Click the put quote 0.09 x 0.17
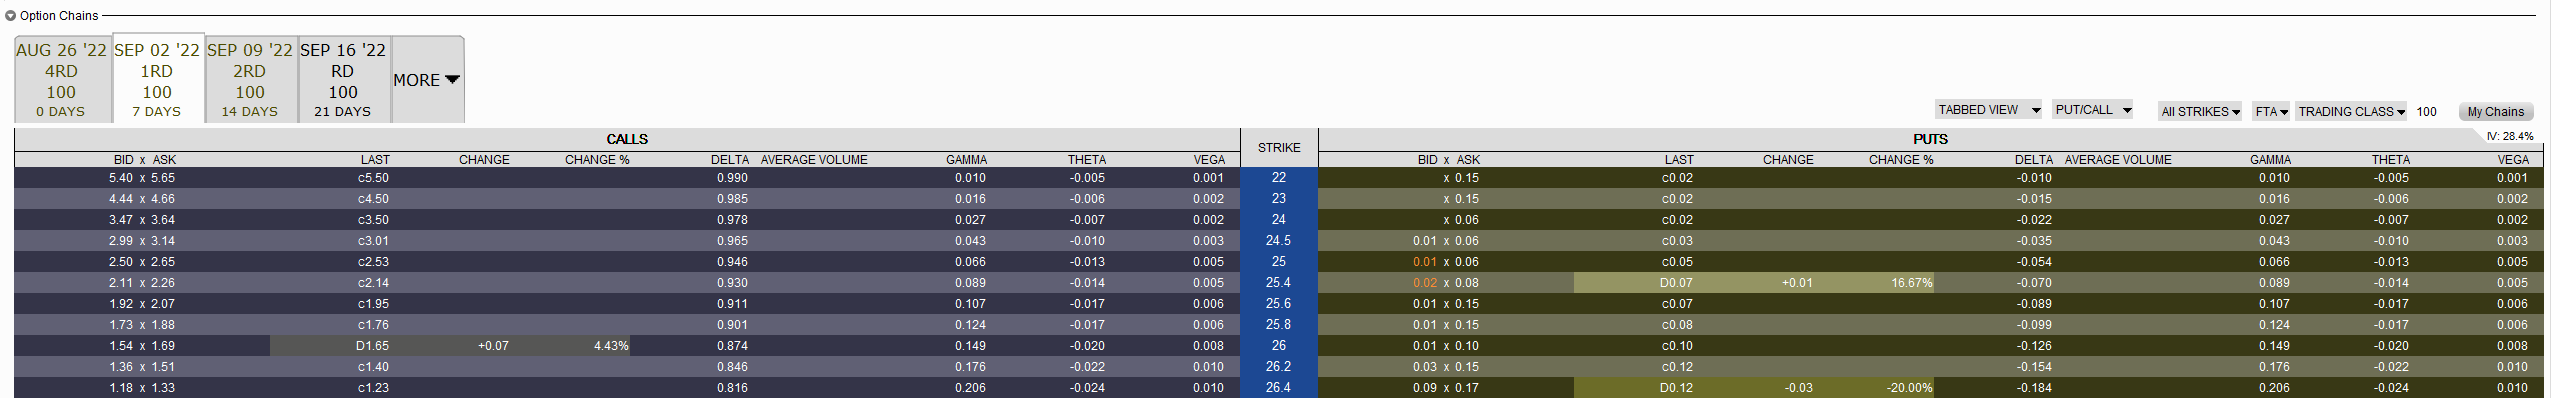 click(x=1446, y=388)
